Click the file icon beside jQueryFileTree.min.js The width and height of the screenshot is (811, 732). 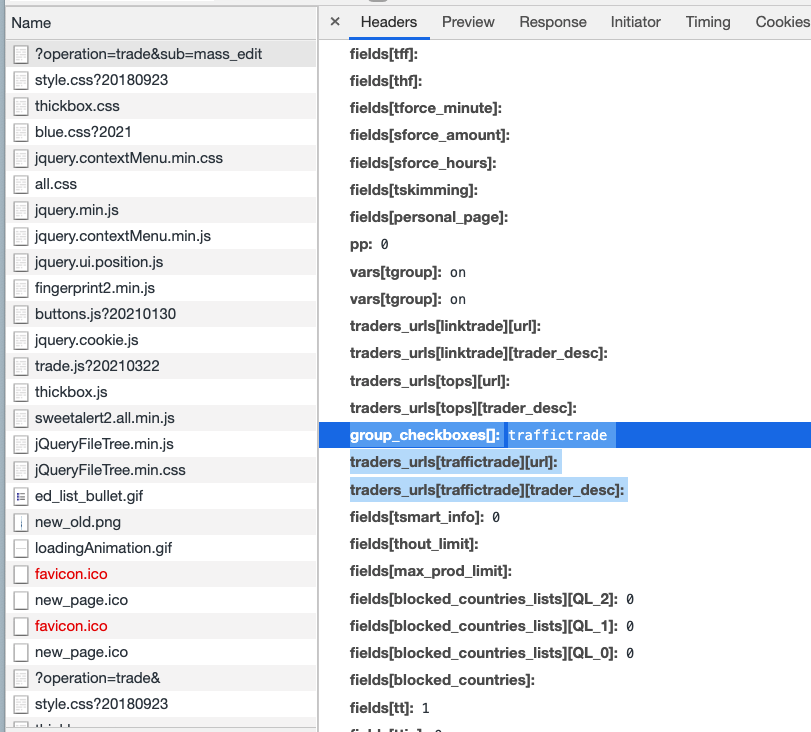pos(21,444)
